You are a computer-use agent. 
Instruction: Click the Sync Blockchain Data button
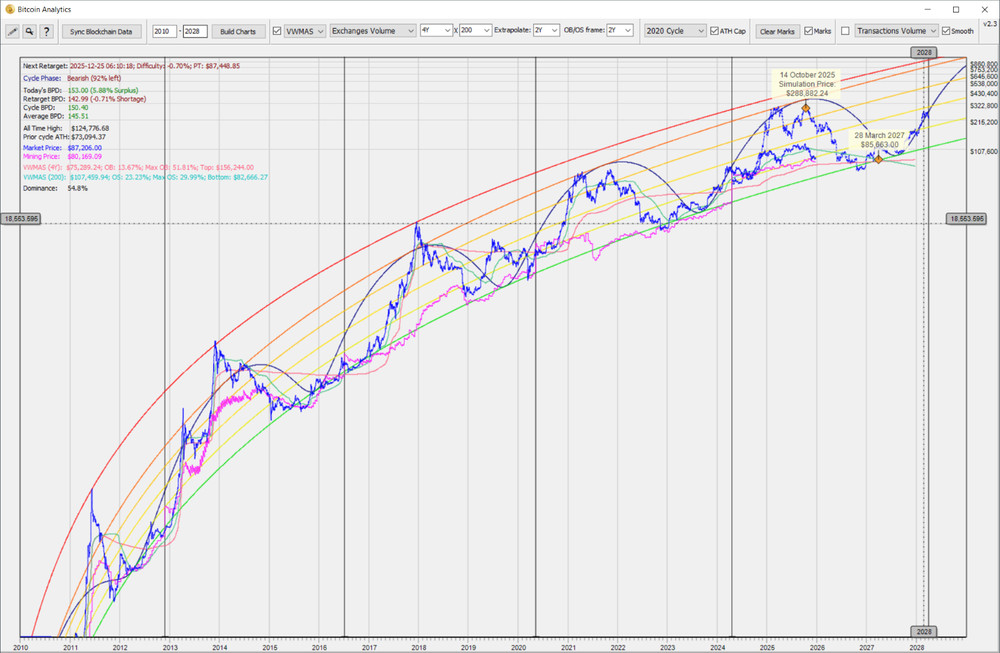click(101, 31)
